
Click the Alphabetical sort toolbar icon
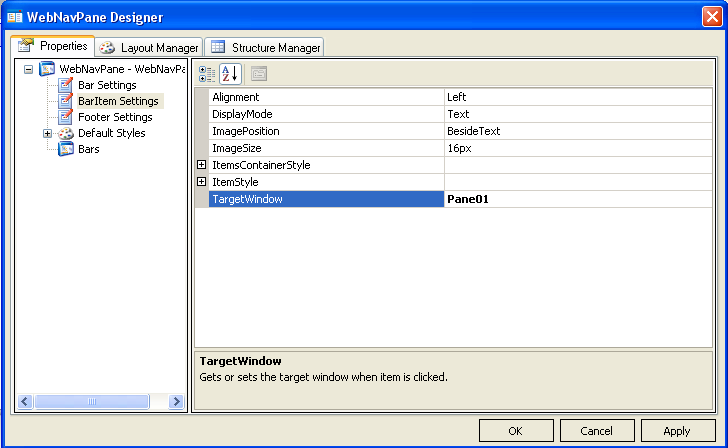coord(230,73)
